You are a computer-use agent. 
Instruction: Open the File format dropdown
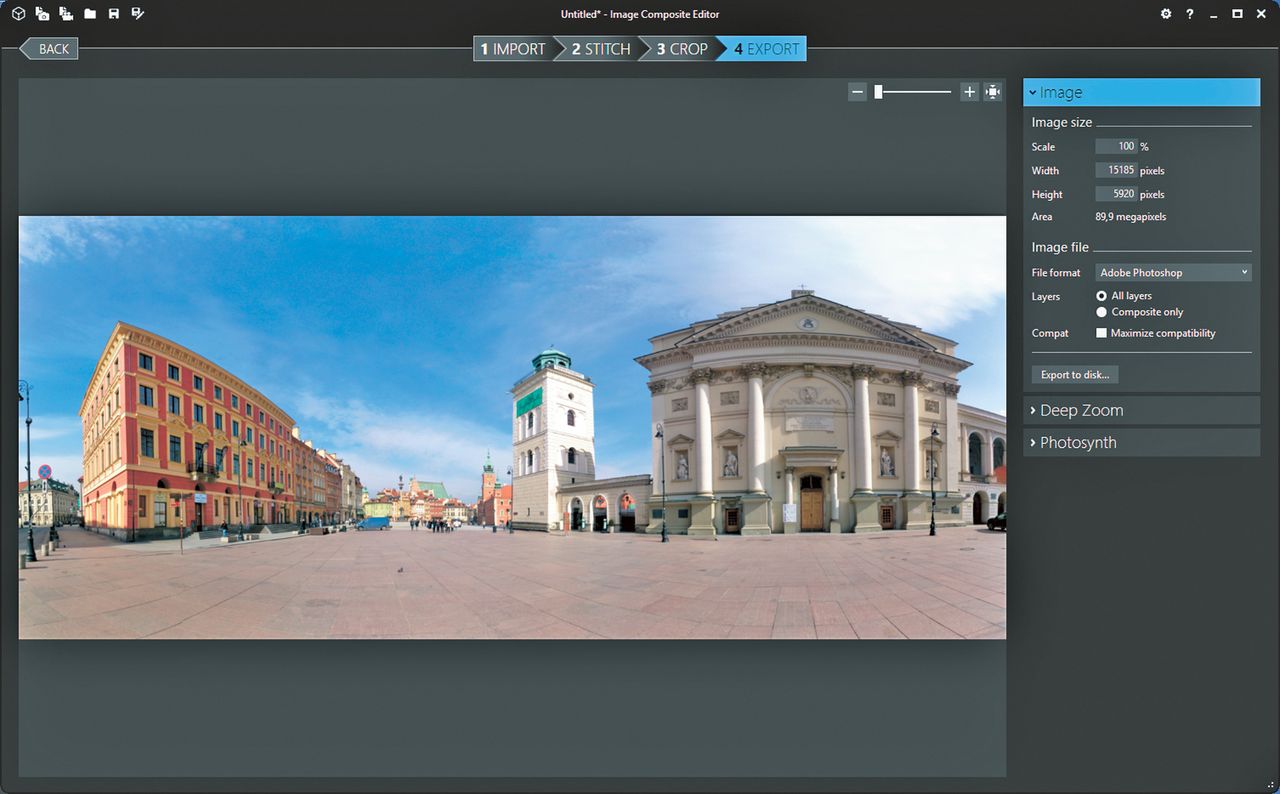pos(1173,272)
